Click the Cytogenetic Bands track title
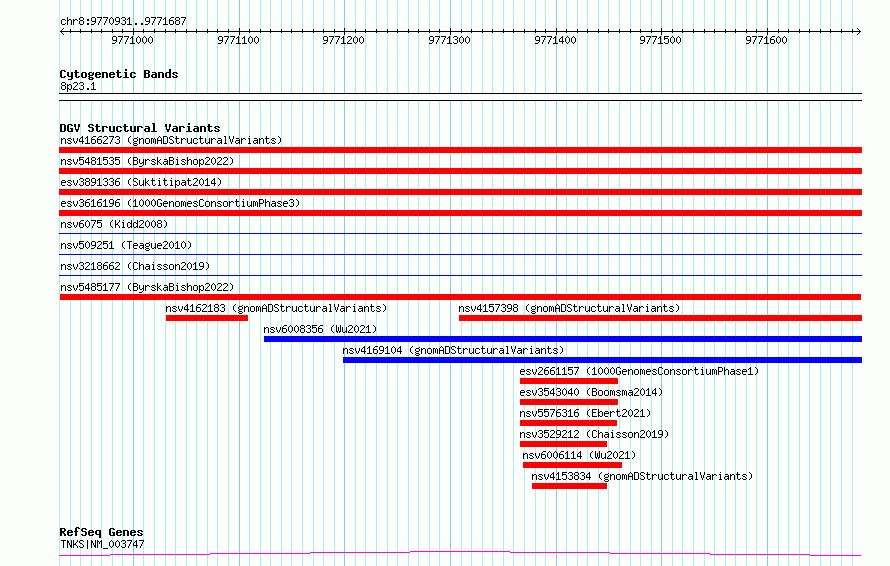Image resolution: width=890 pixels, height=566 pixels. (119, 74)
